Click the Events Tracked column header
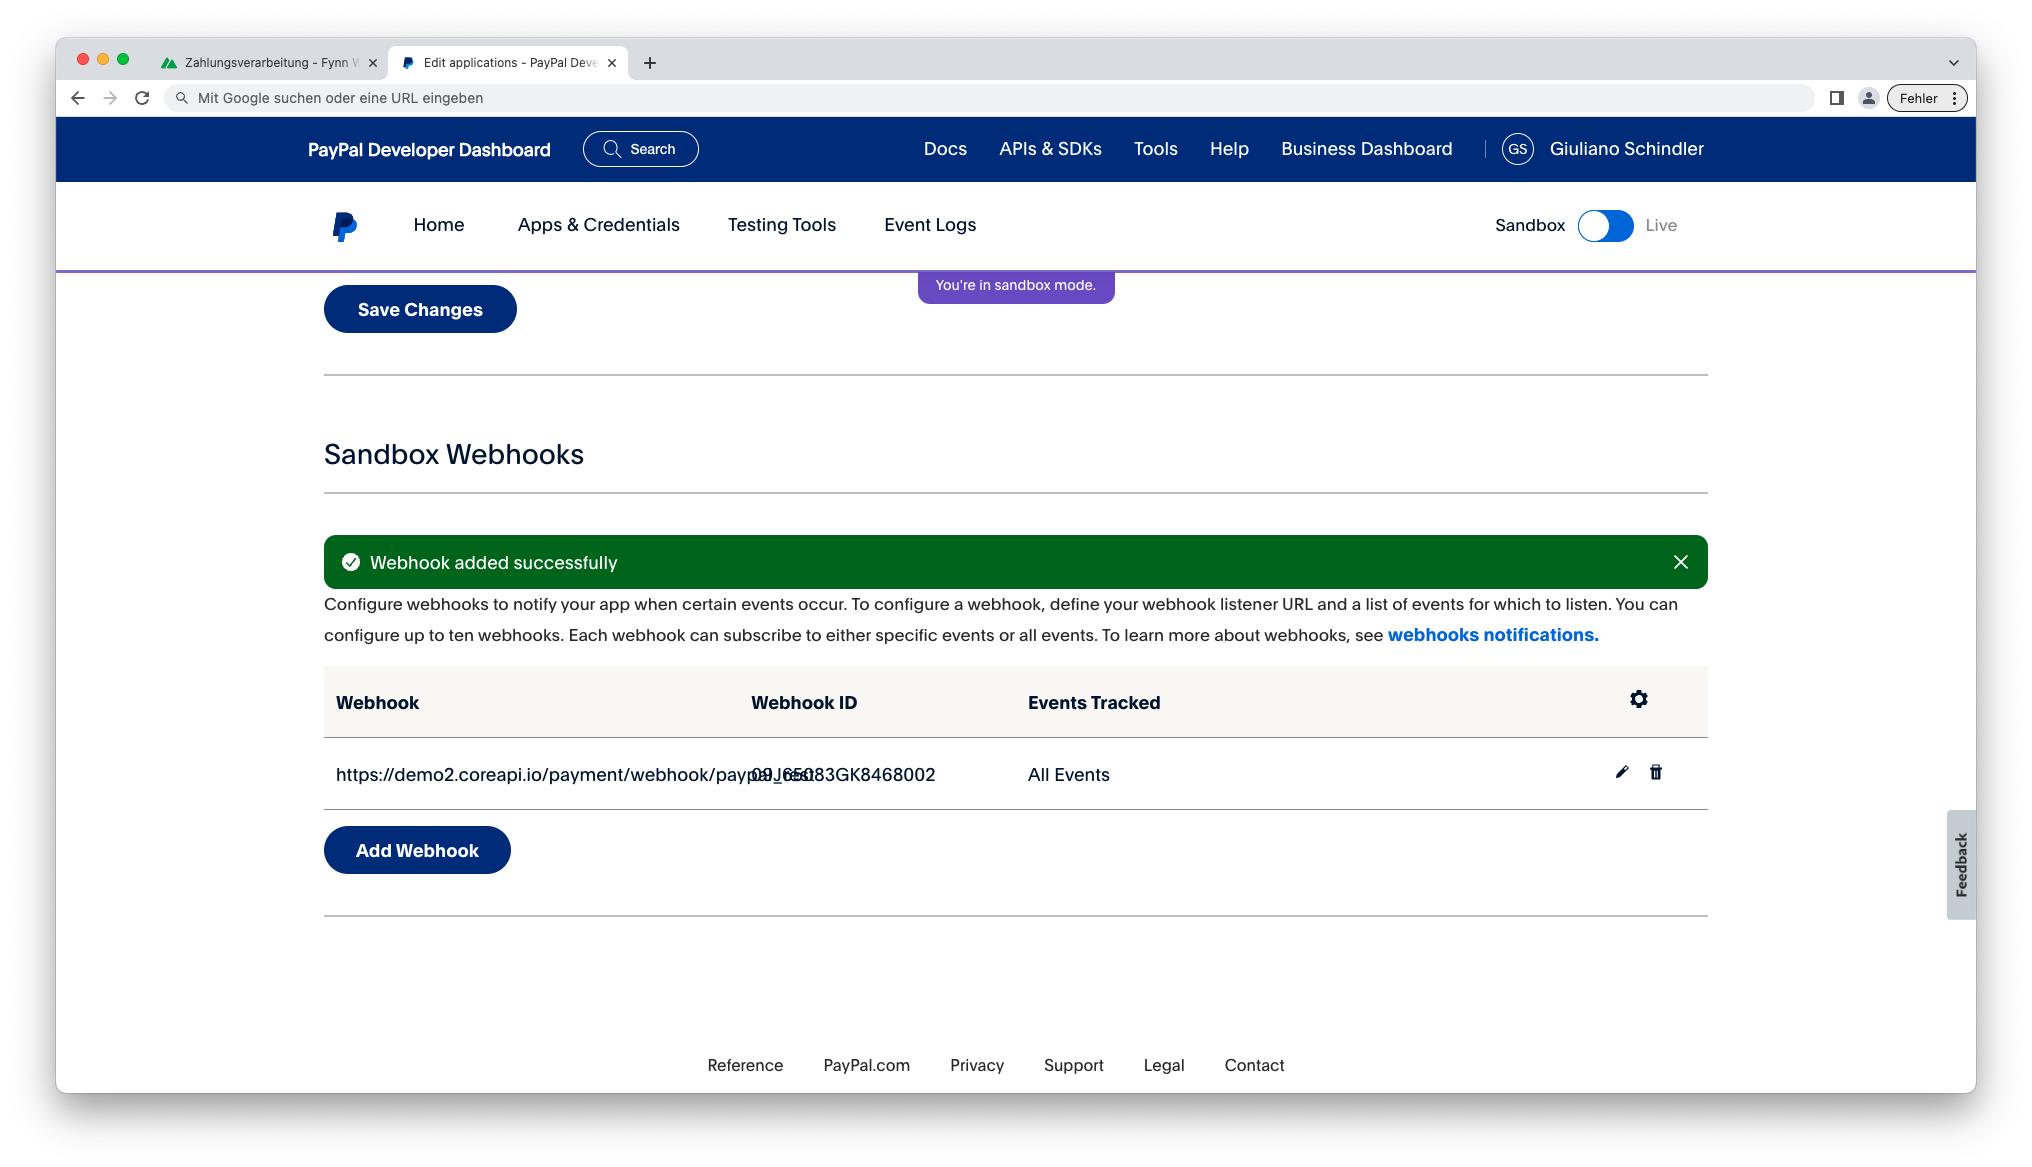This screenshot has height=1167, width=2032. [1094, 703]
